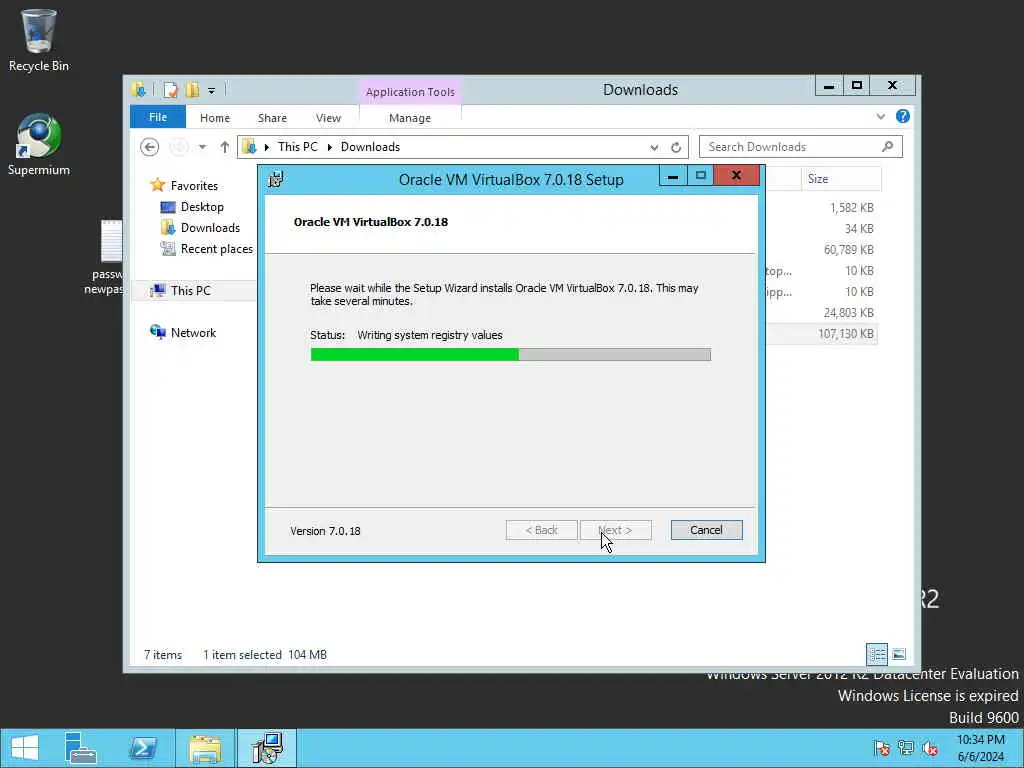Click the disabled Back button in Setup

pos(541,530)
